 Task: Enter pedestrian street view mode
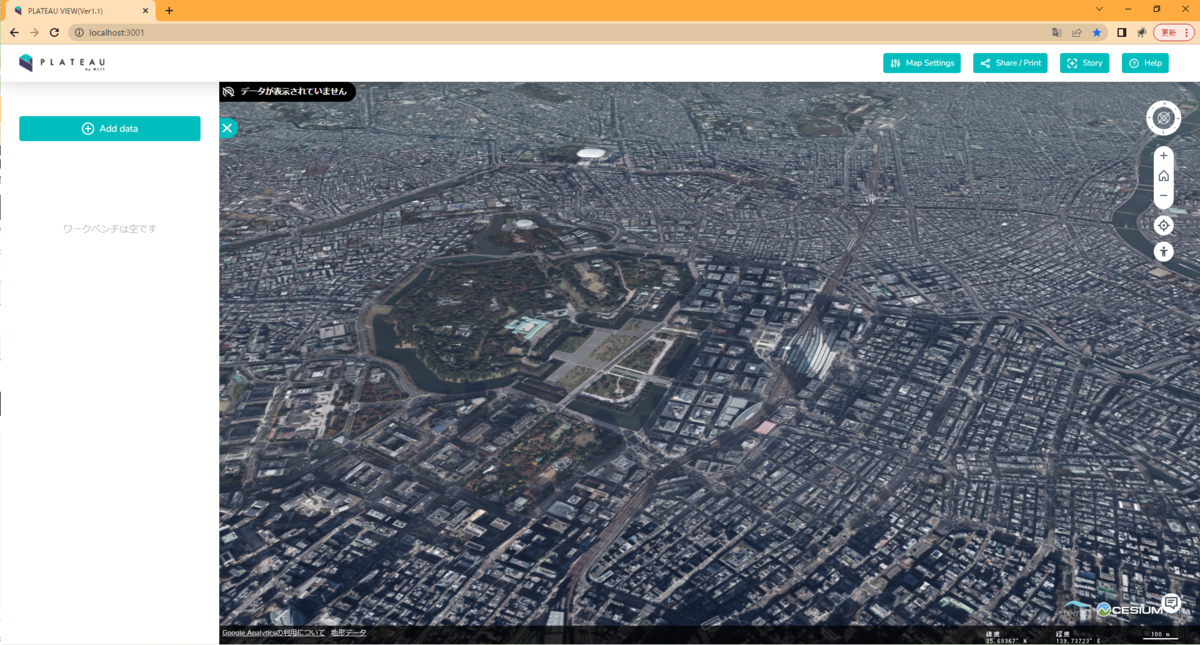(x=1163, y=251)
